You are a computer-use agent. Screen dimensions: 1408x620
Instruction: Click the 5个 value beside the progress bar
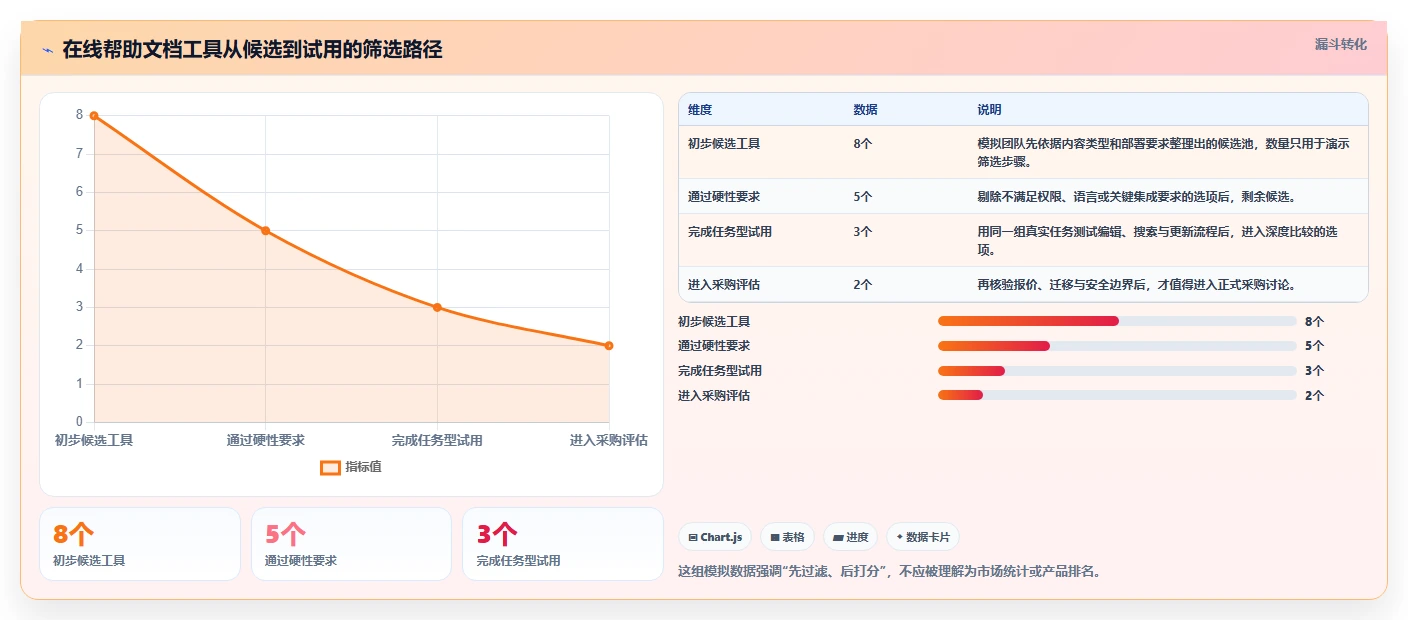click(x=1314, y=346)
